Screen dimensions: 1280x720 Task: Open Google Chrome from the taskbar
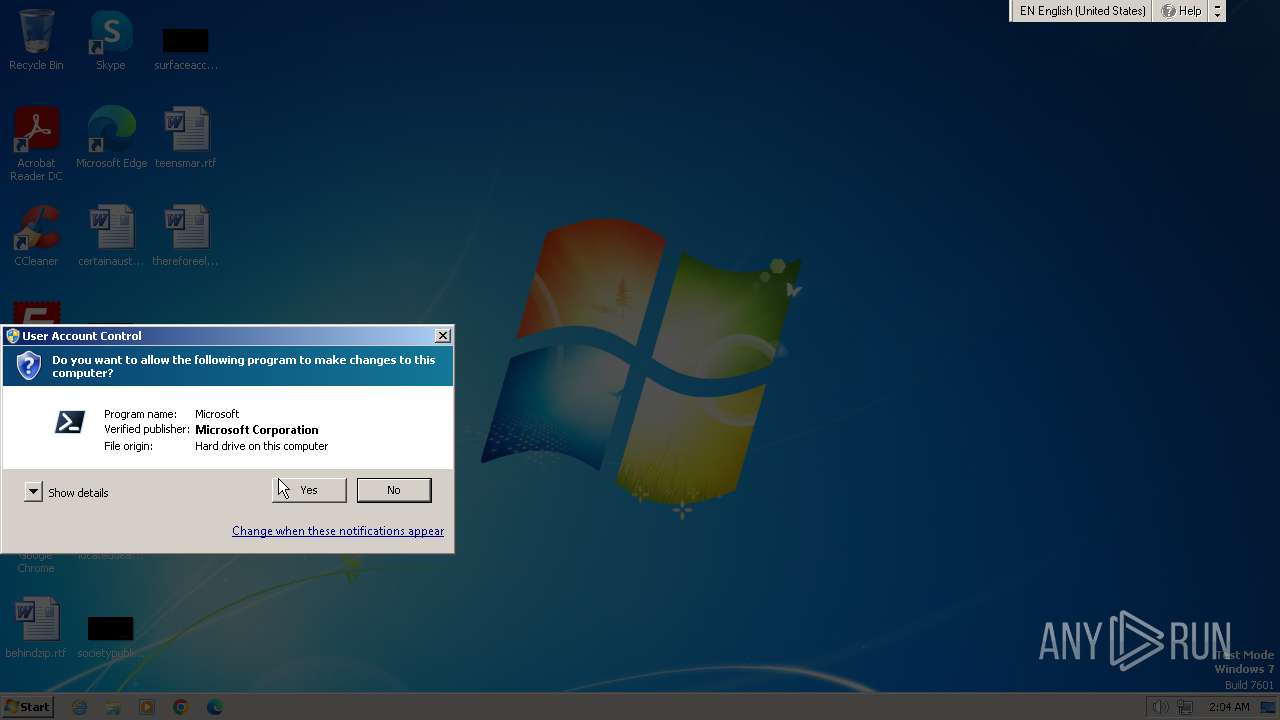tap(181, 707)
